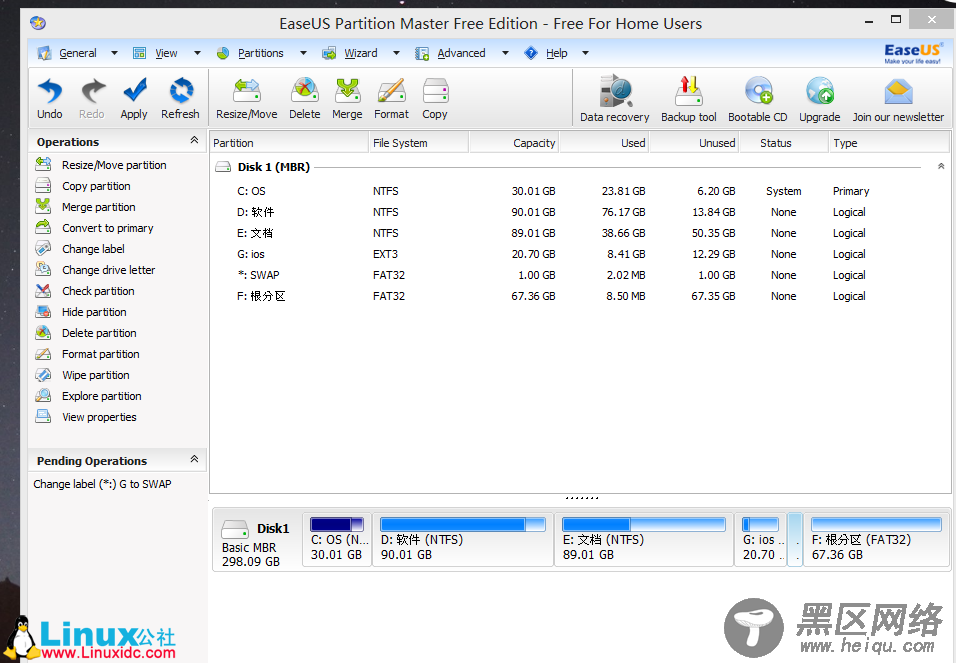Select the G: ios EXT3 partition row
956x663 pixels.
579,254
